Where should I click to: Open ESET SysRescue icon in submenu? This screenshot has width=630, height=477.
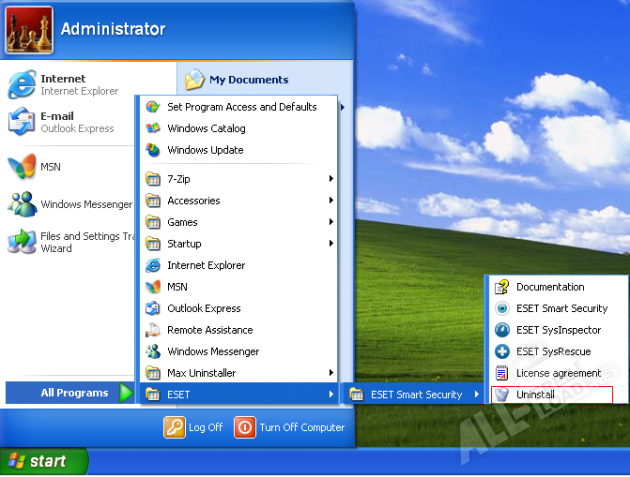coord(502,352)
